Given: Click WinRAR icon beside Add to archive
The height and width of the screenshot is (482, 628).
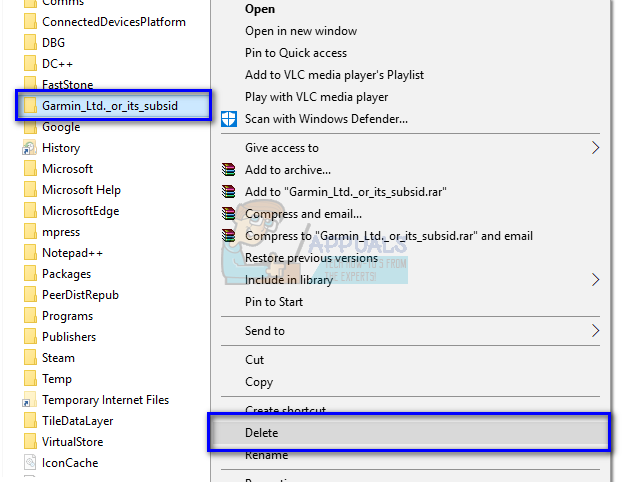Looking at the screenshot, I should (228, 170).
